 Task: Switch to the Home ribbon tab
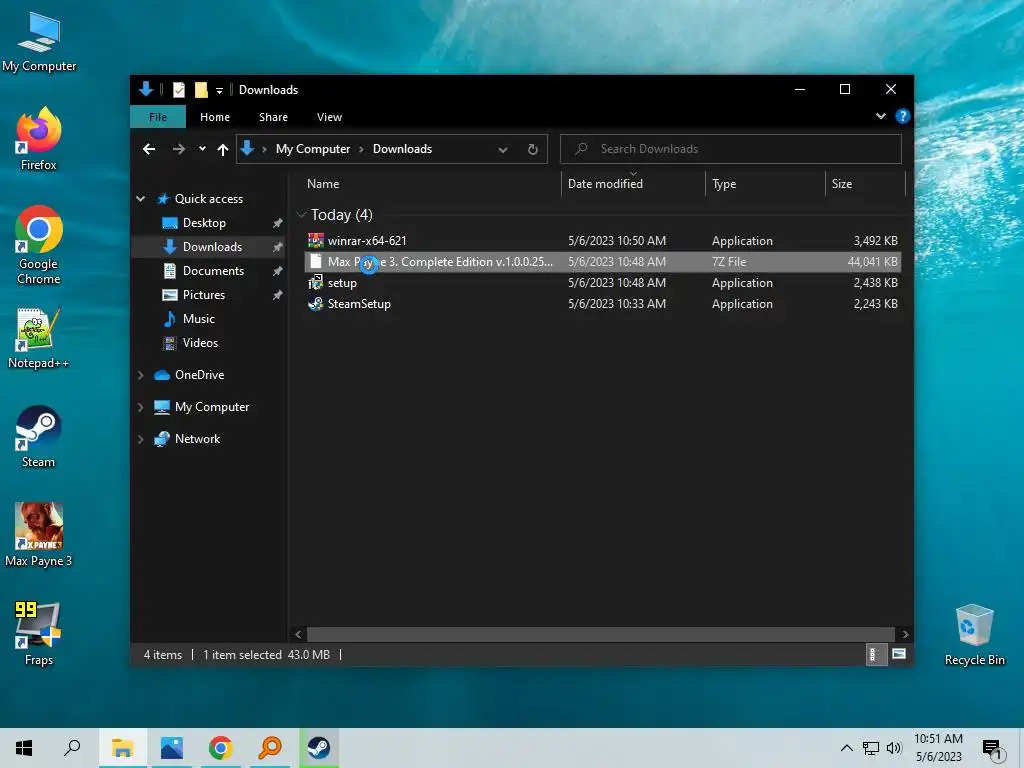(215, 117)
